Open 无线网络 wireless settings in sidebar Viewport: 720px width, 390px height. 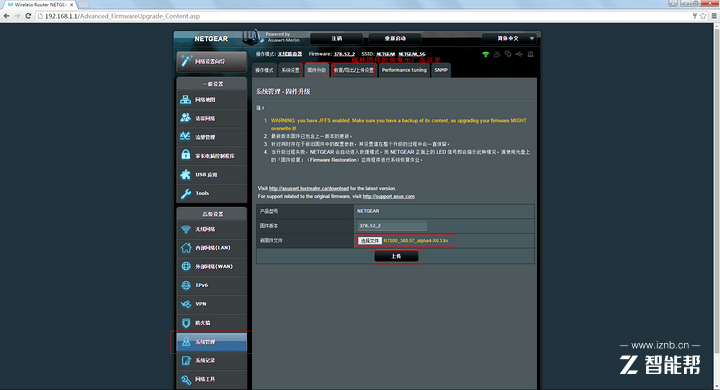(x=212, y=229)
